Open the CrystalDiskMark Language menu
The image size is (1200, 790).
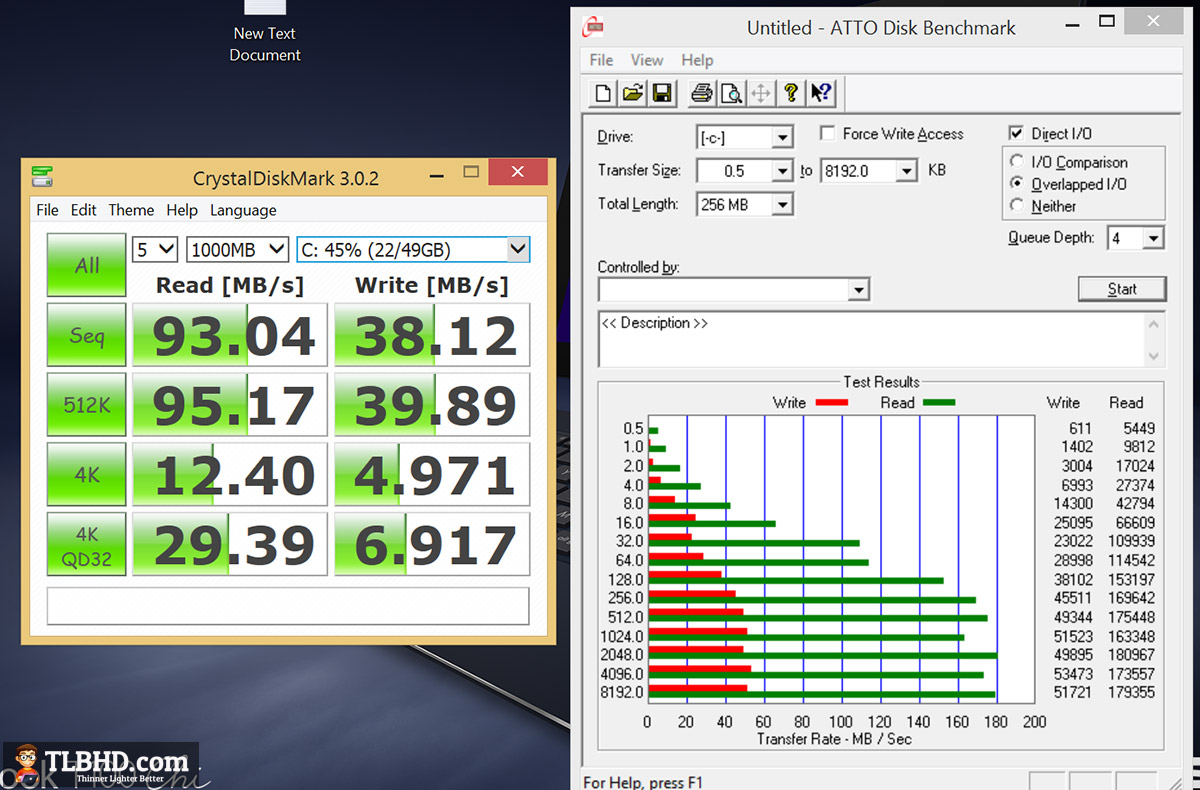click(x=243, y=210)
